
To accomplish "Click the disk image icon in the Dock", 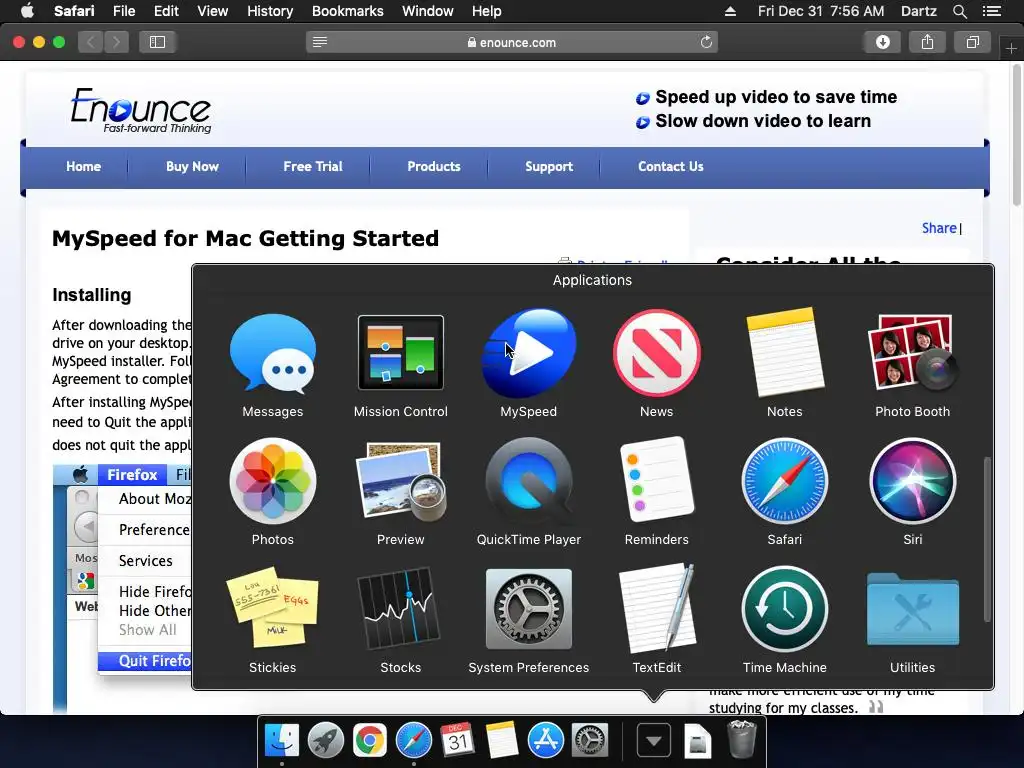I will coord(697,741).
